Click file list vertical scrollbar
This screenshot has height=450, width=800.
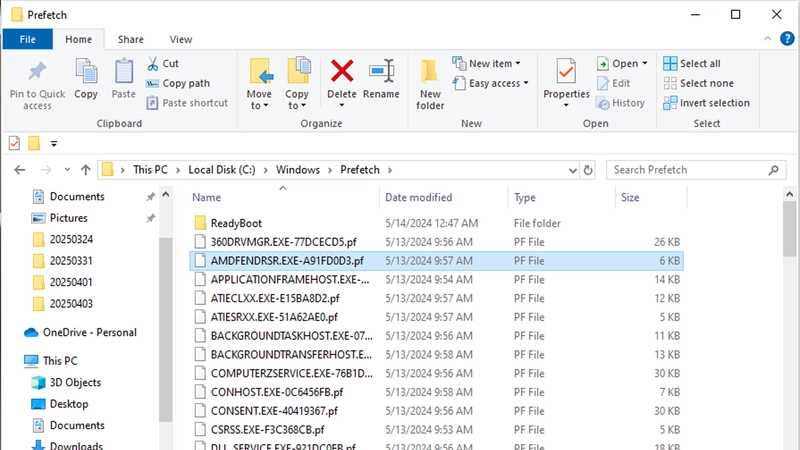tap(789, 230)
